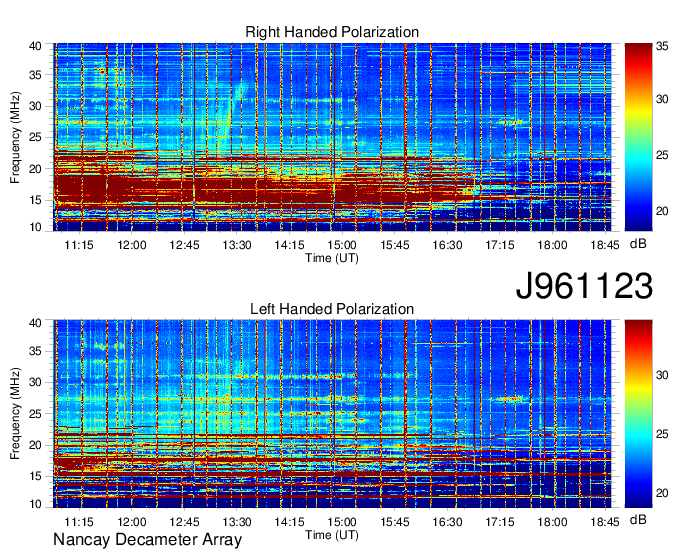Click 15:00 time tick under Left Handed plot
The image size is (680, 552).
pyautogui.click(x=342, y=522)
